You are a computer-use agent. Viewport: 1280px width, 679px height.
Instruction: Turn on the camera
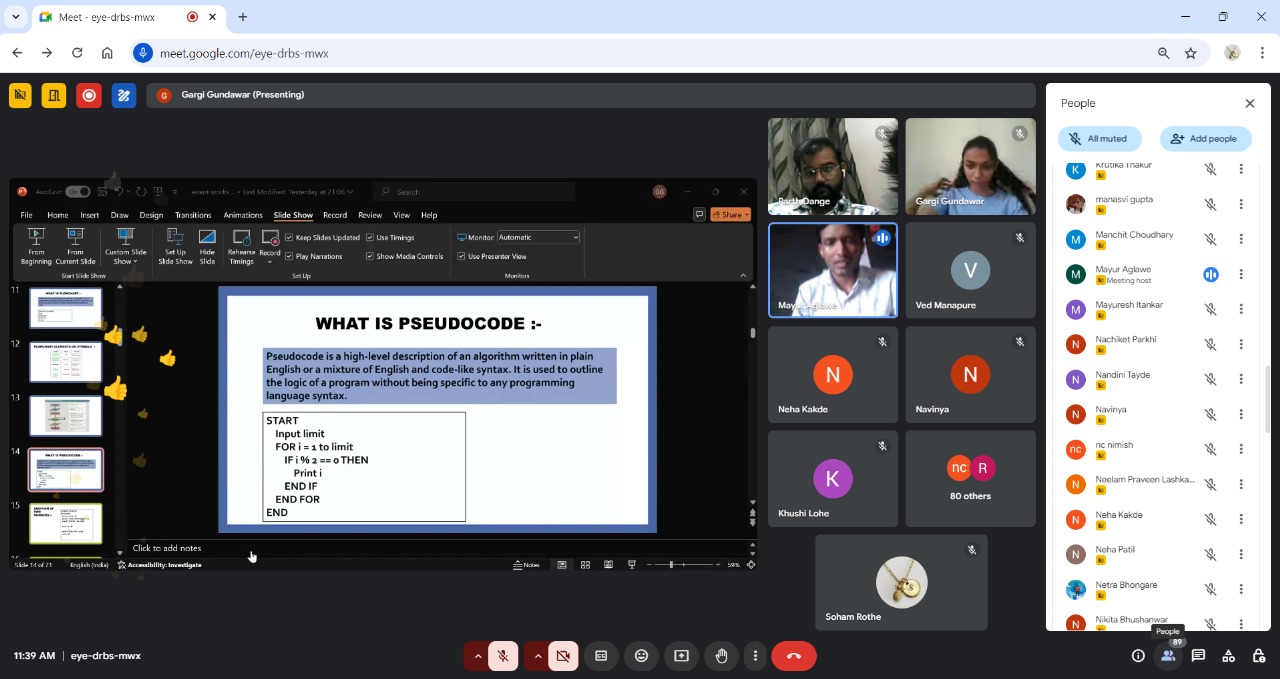(x=563, y=656)
